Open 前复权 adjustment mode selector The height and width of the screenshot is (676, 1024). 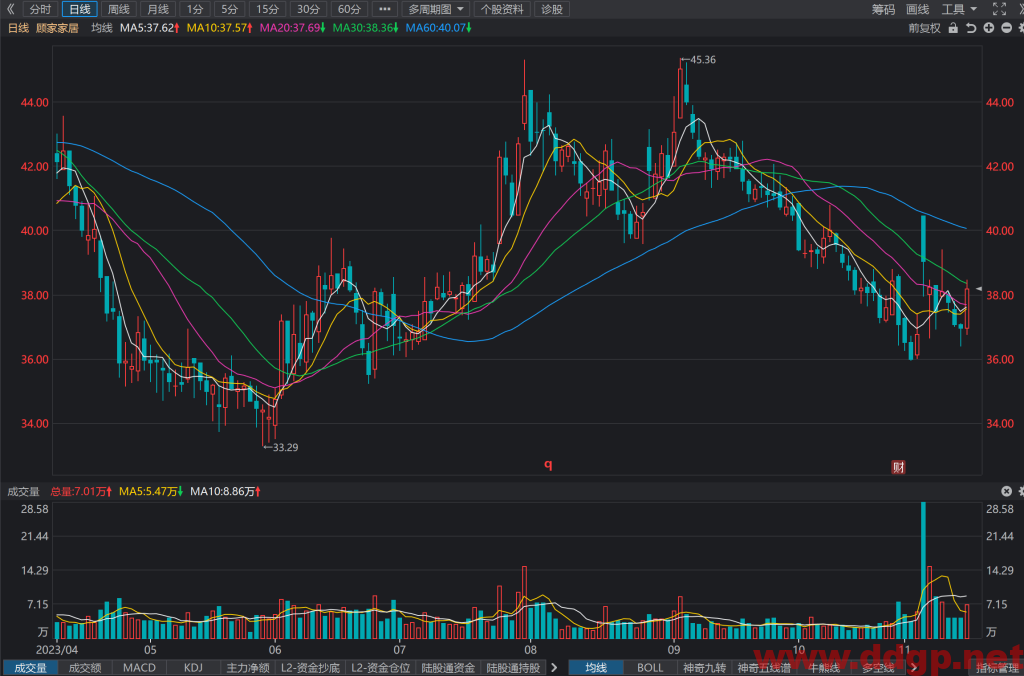pyautogui.click(x=924, y=28)
